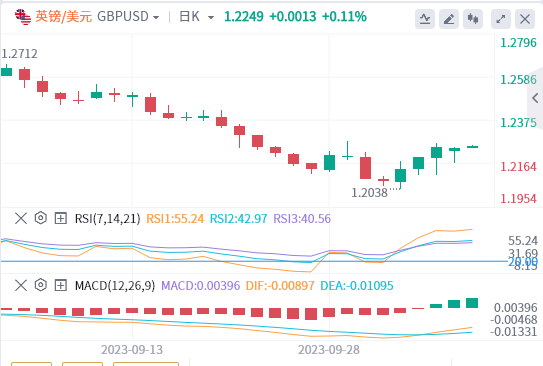The width and height of the screenshot is (543, 366).
Task: Expand chart to fullscreen
Action: (x=501, y=19)
